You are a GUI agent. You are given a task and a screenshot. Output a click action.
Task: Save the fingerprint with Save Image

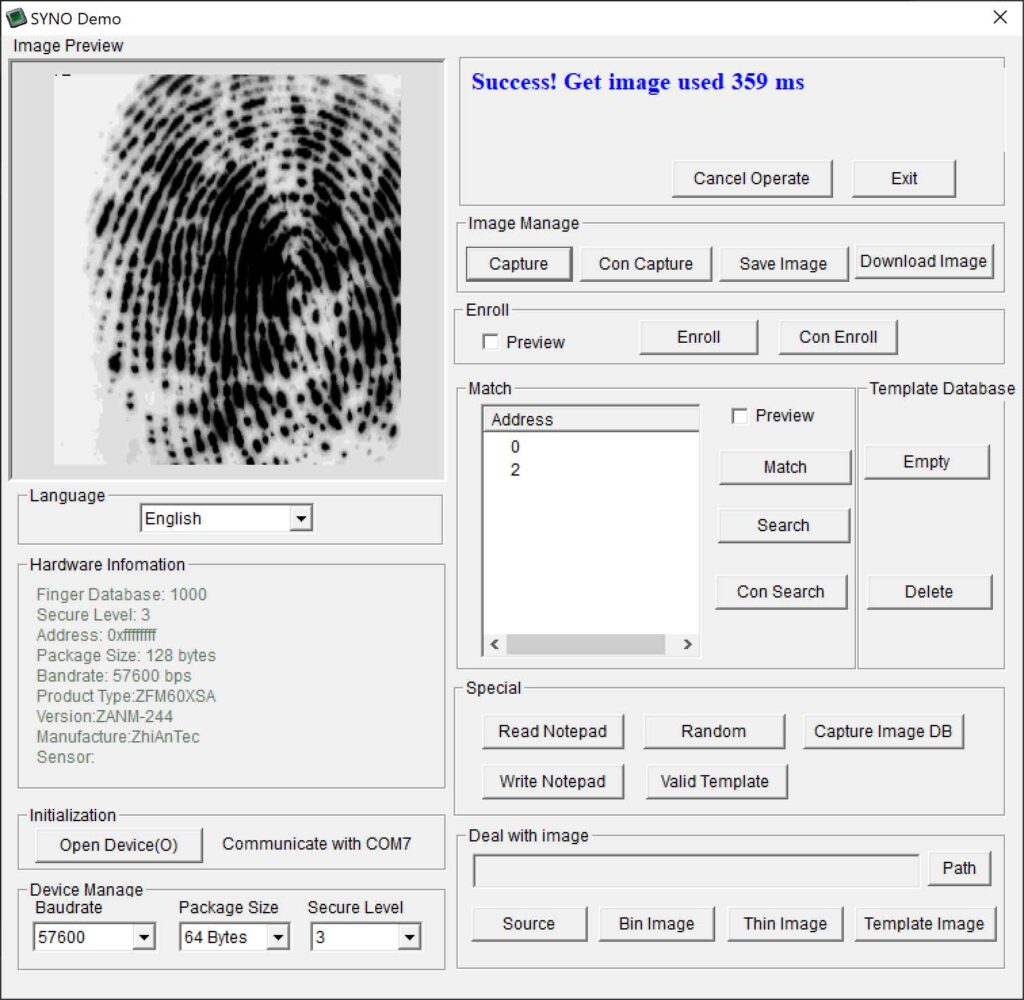click(x=784, y=263)
